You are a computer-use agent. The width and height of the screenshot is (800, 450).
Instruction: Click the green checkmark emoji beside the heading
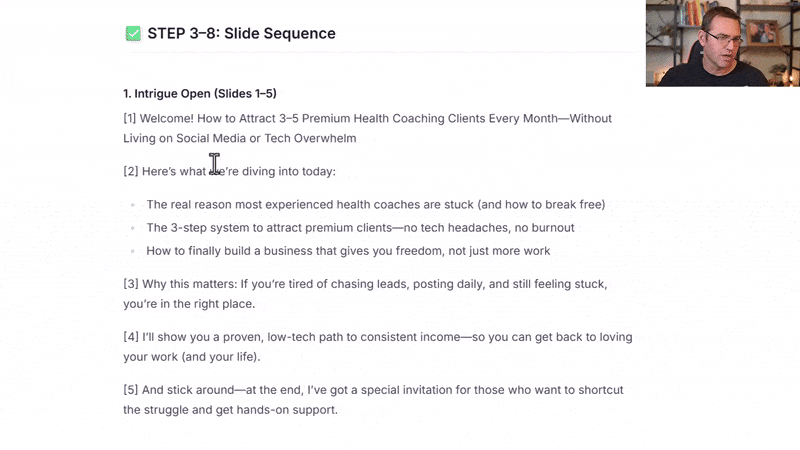pyautogui.click(x=133, y=34)
